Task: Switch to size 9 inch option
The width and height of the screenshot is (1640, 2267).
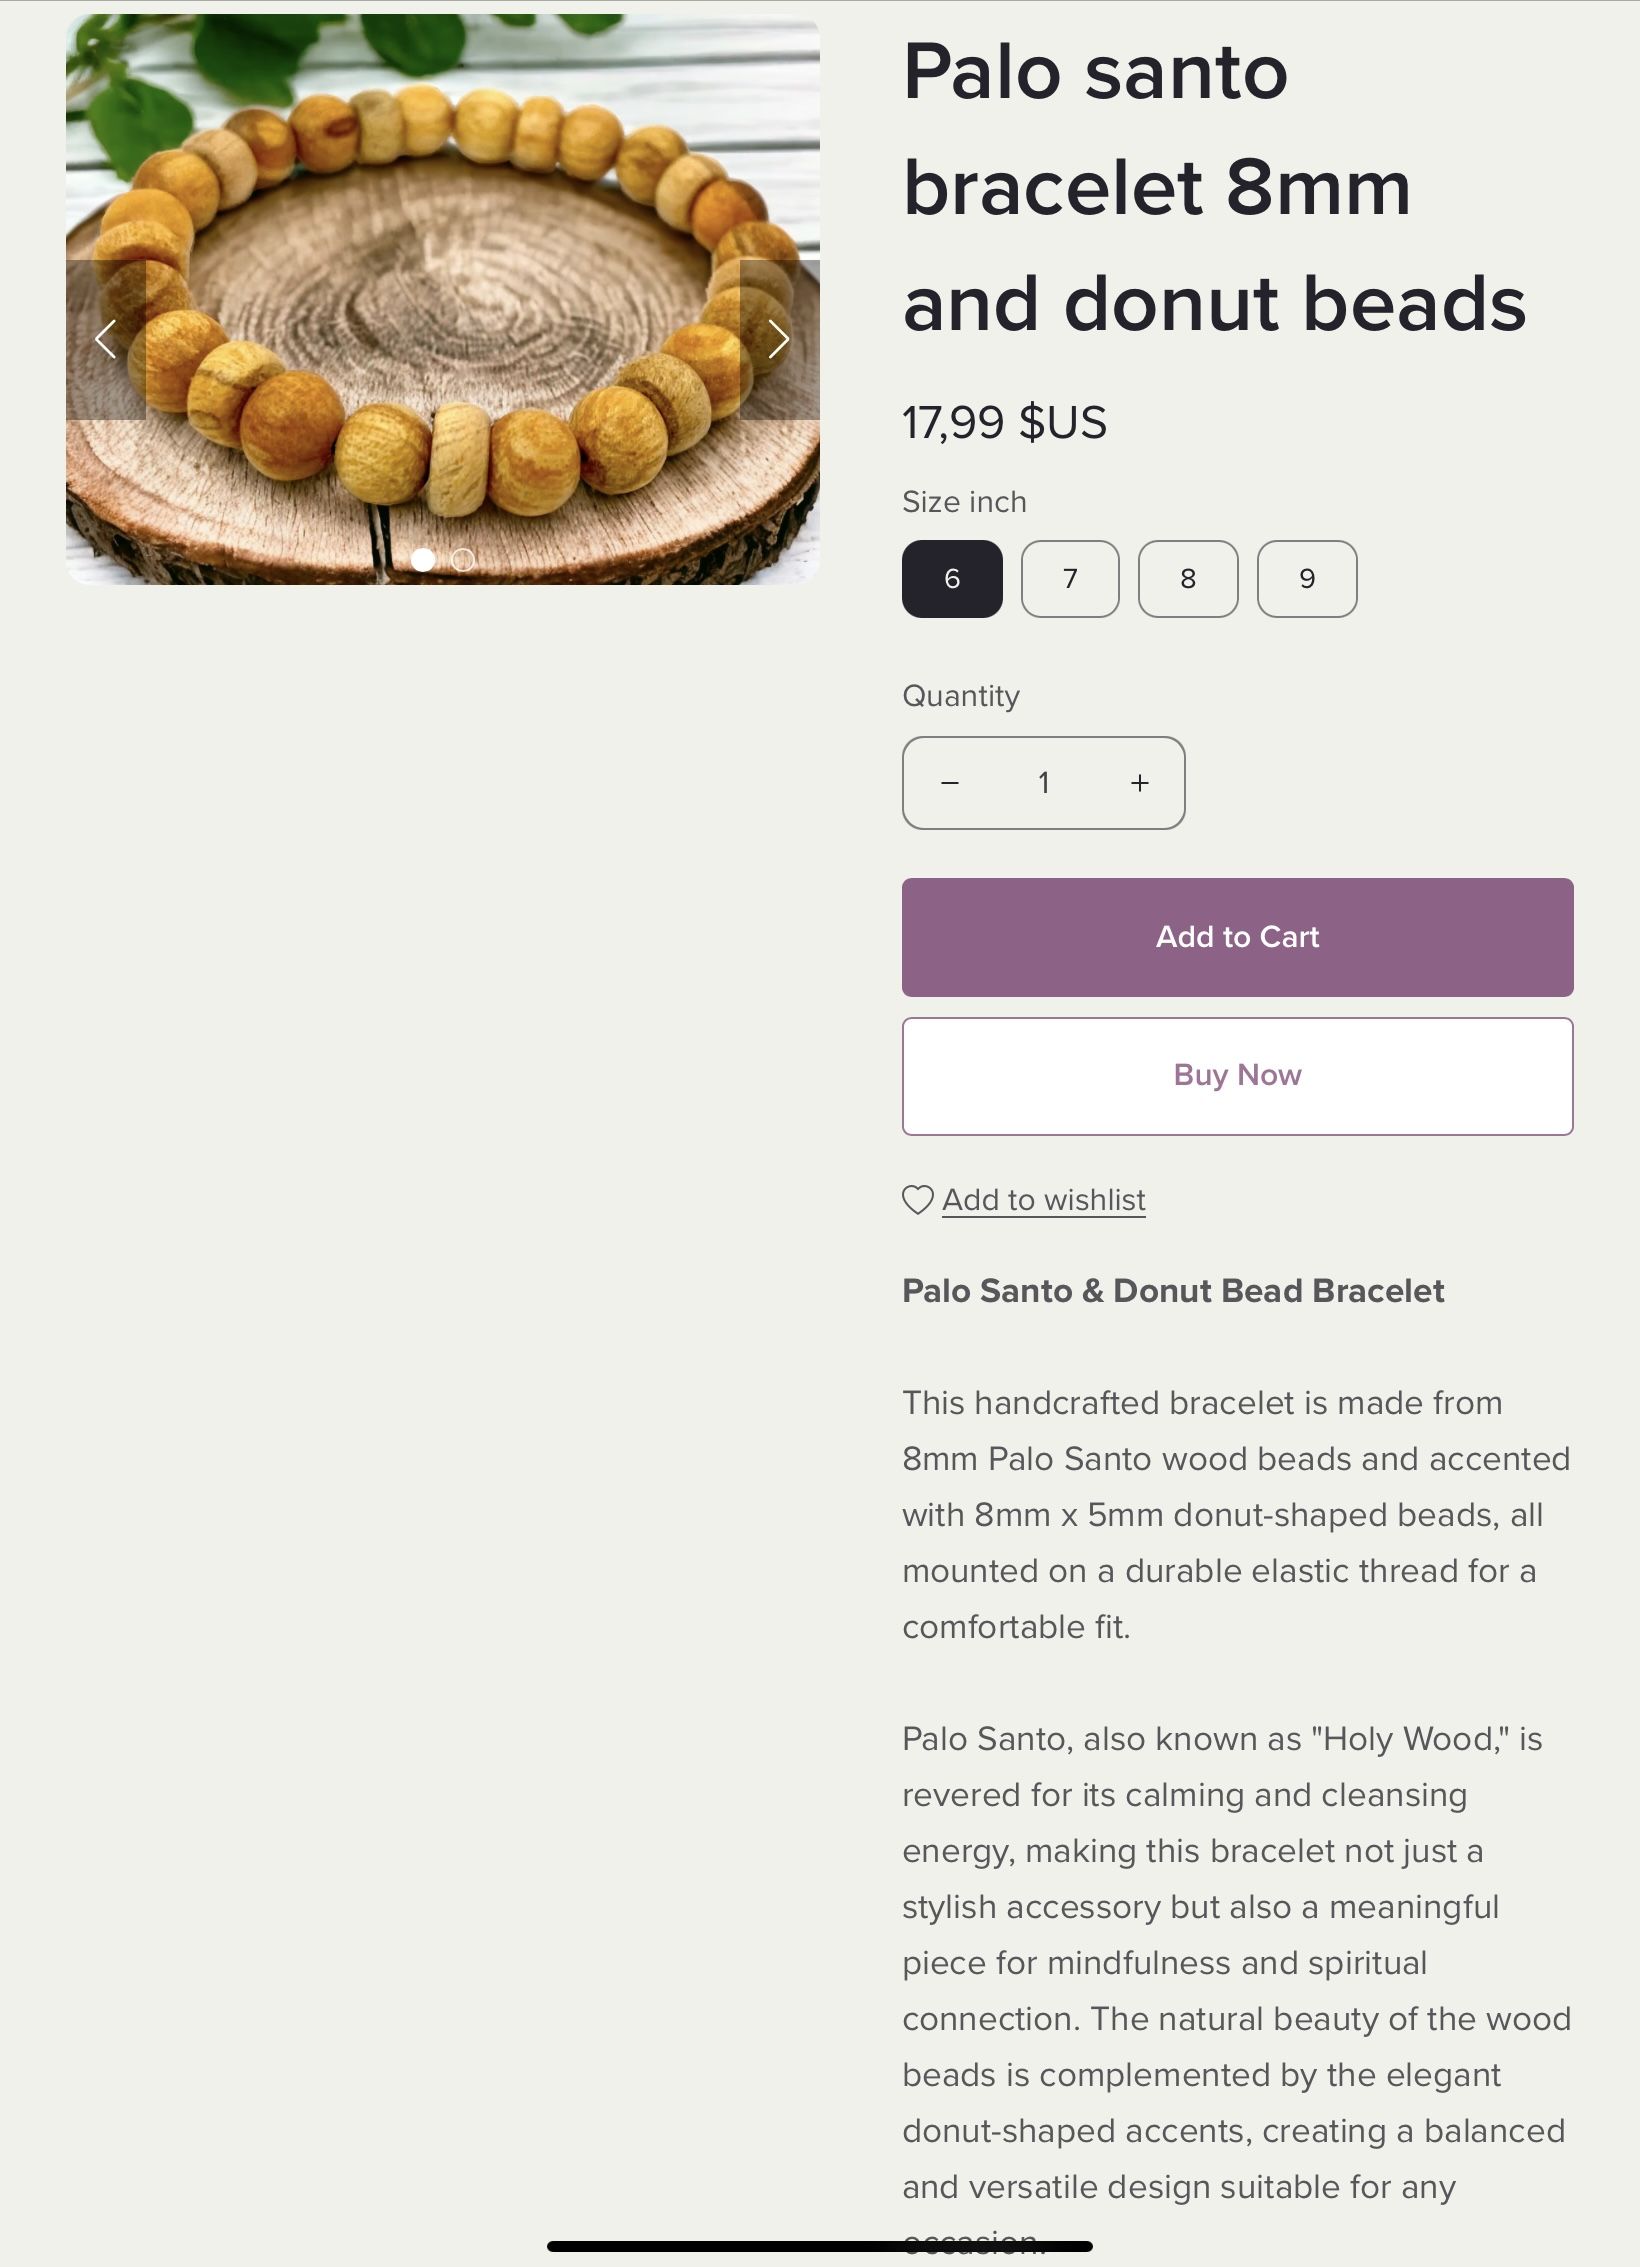Action: (1307, 579)
